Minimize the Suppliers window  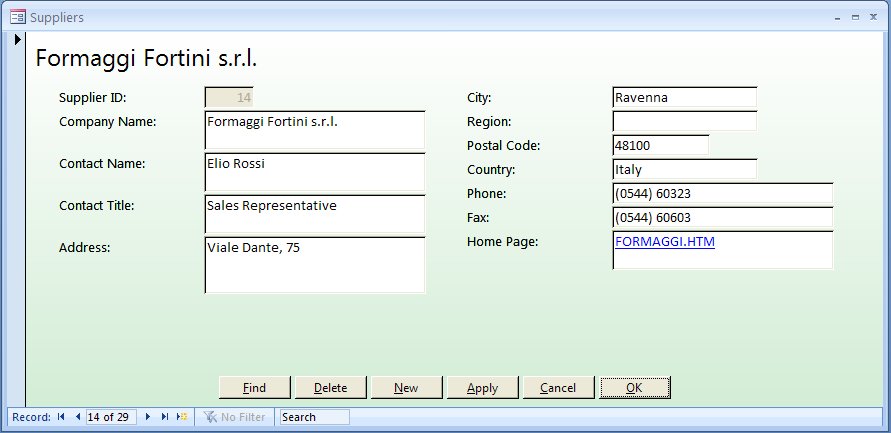(838, 18)
